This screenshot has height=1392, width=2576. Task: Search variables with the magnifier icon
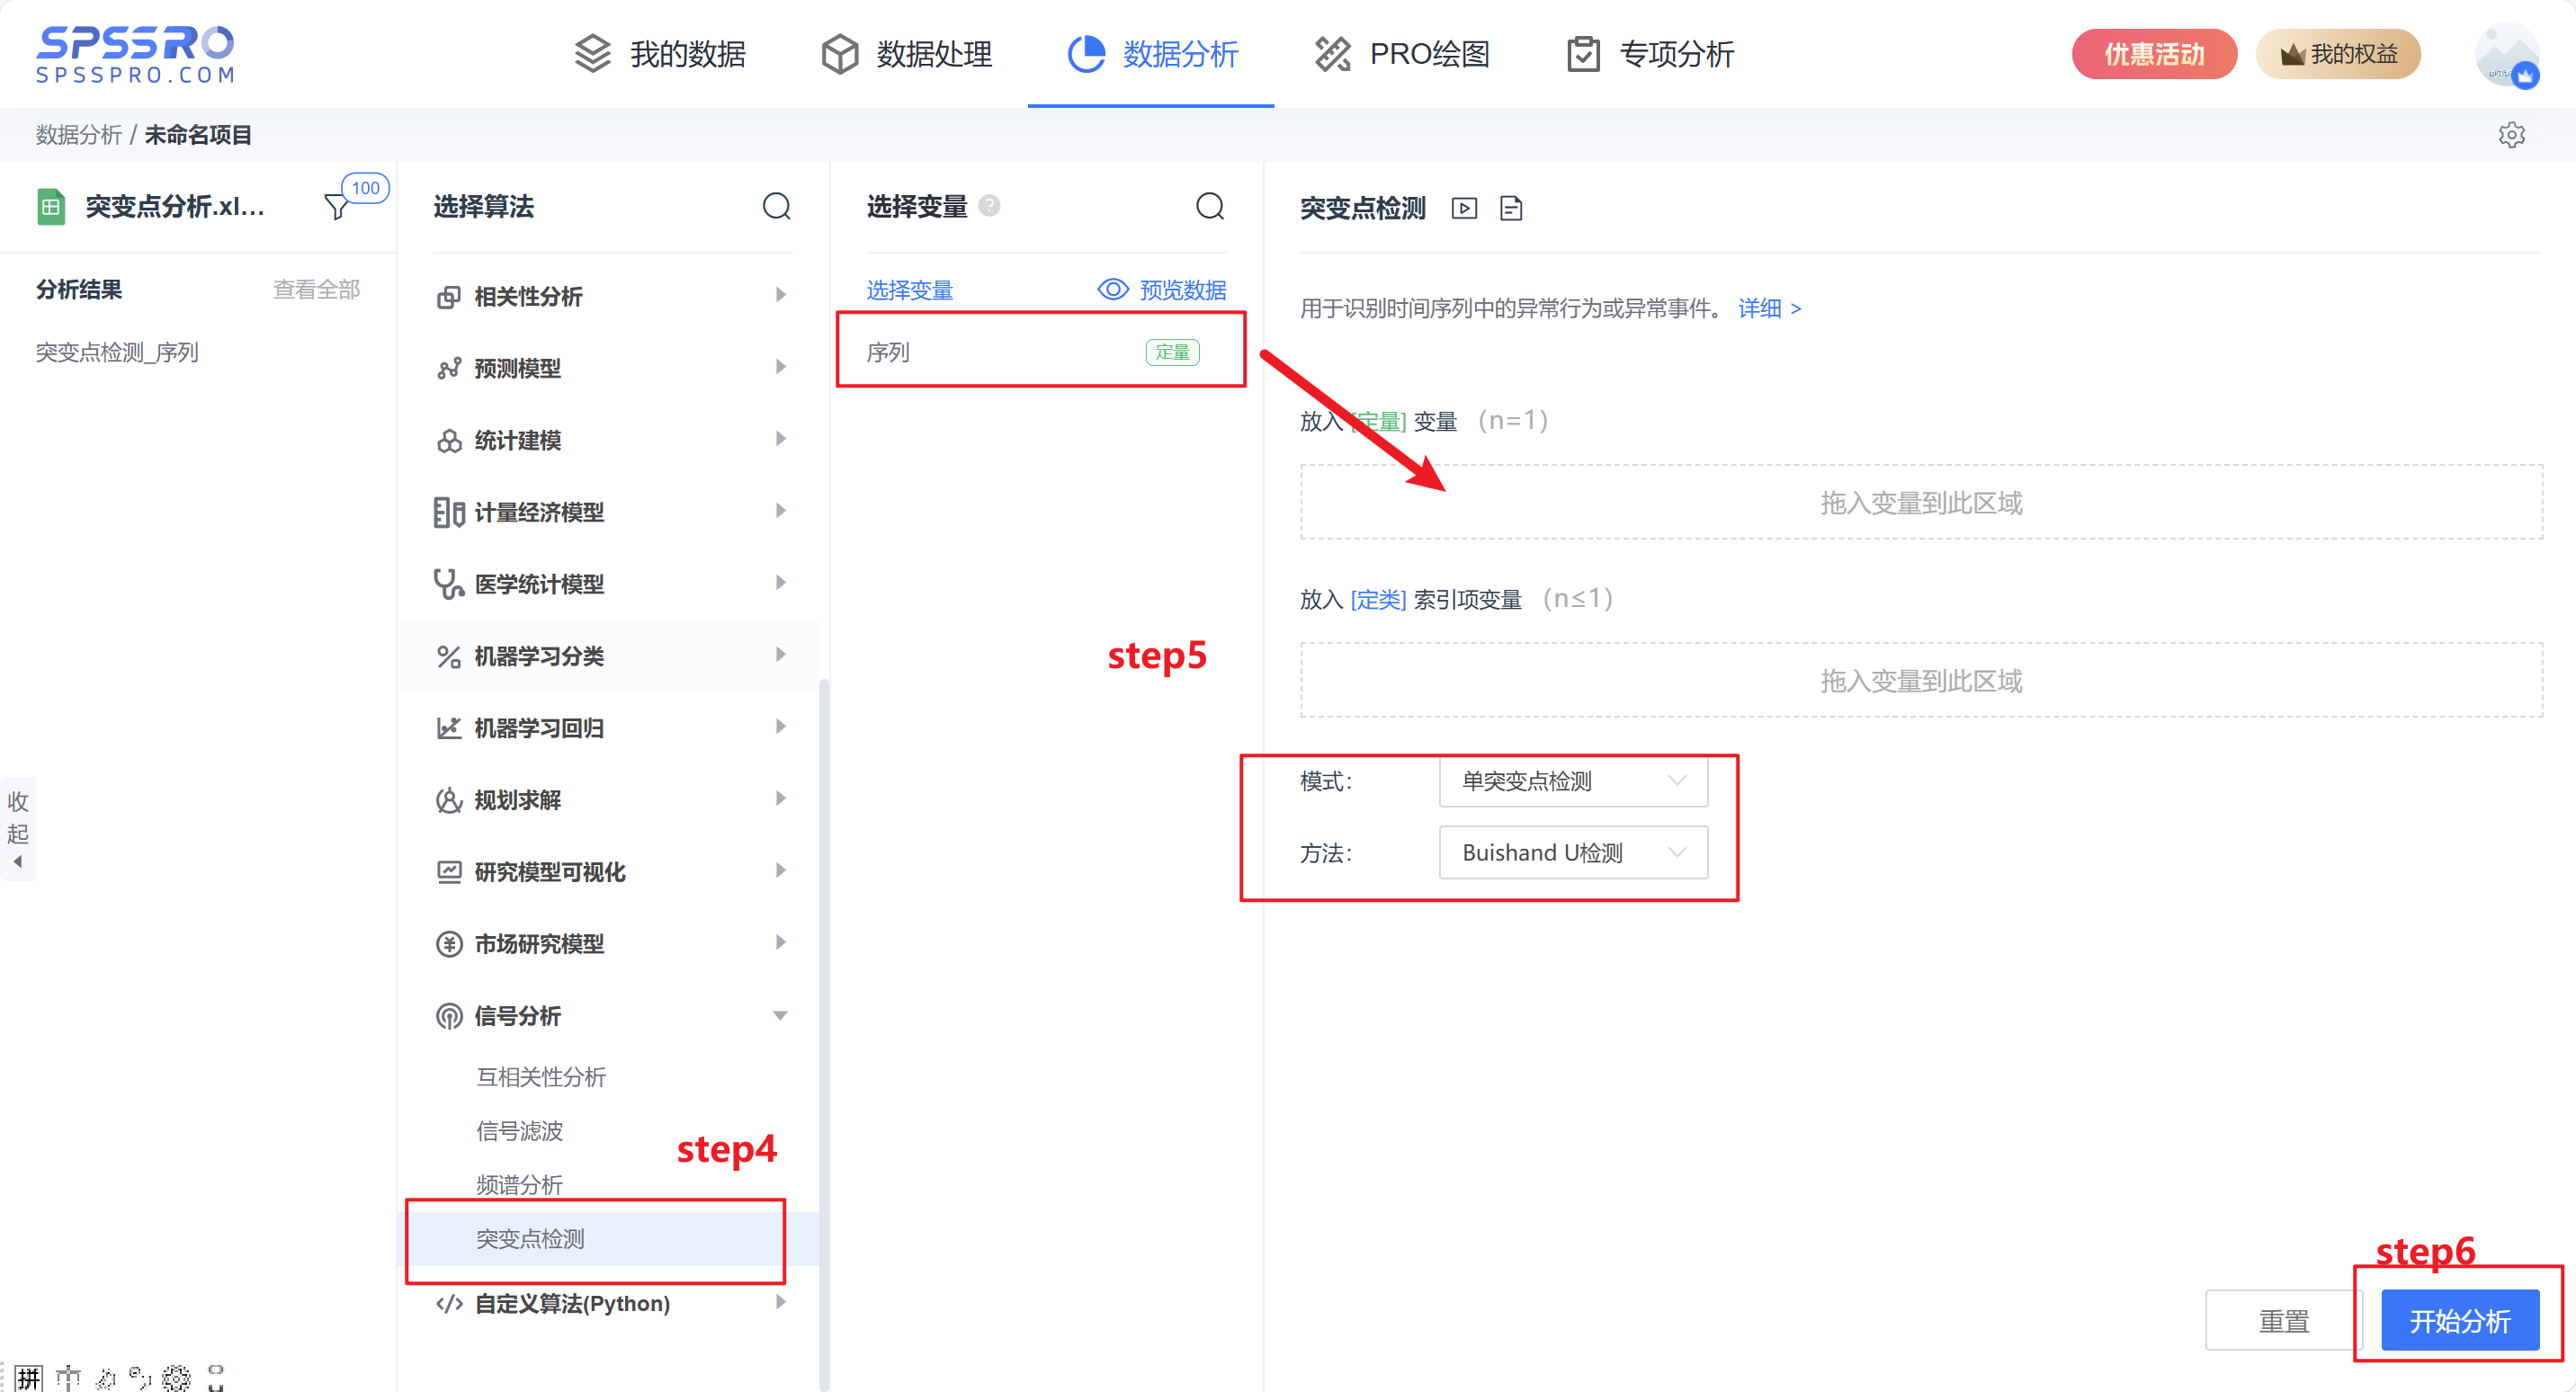[x=1210, y=206]
